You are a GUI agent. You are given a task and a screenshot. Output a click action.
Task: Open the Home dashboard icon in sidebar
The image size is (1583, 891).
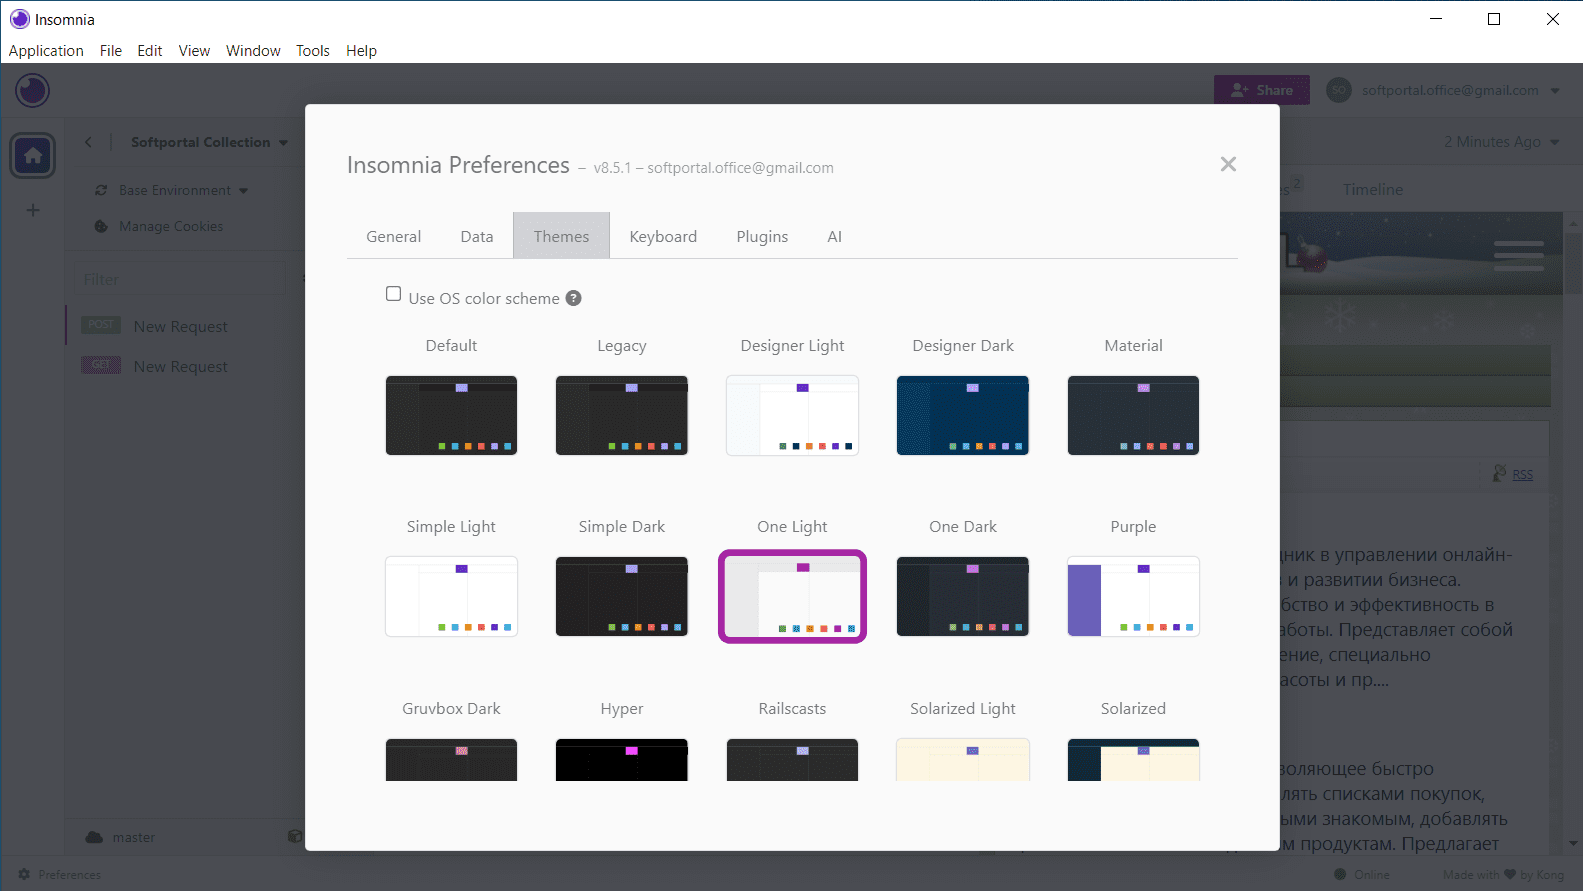click(33, 156)
